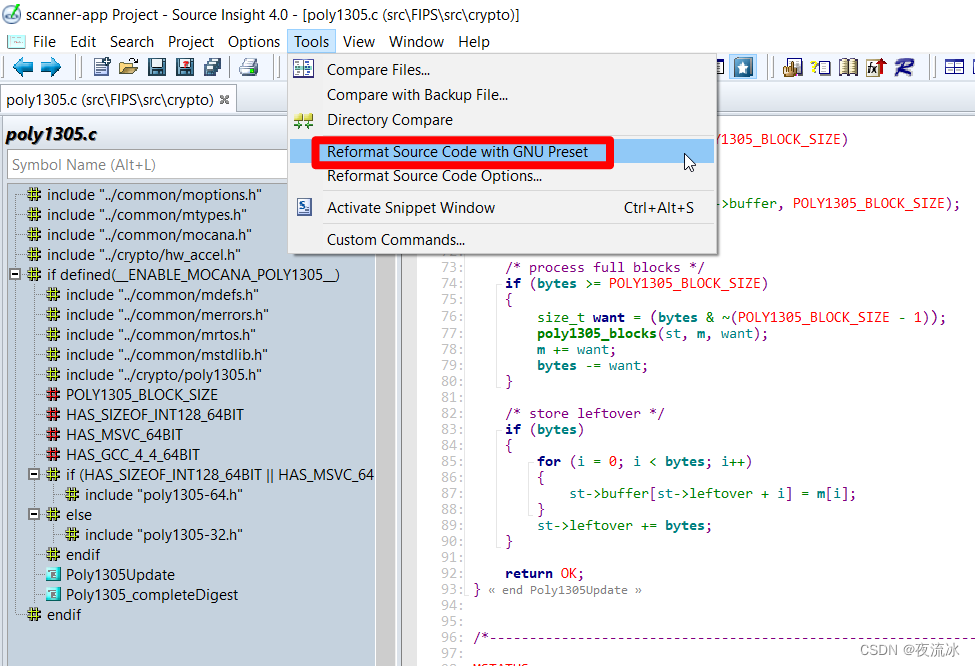Collapse the else tree node

pyautogui.click(x=35, y=514)
